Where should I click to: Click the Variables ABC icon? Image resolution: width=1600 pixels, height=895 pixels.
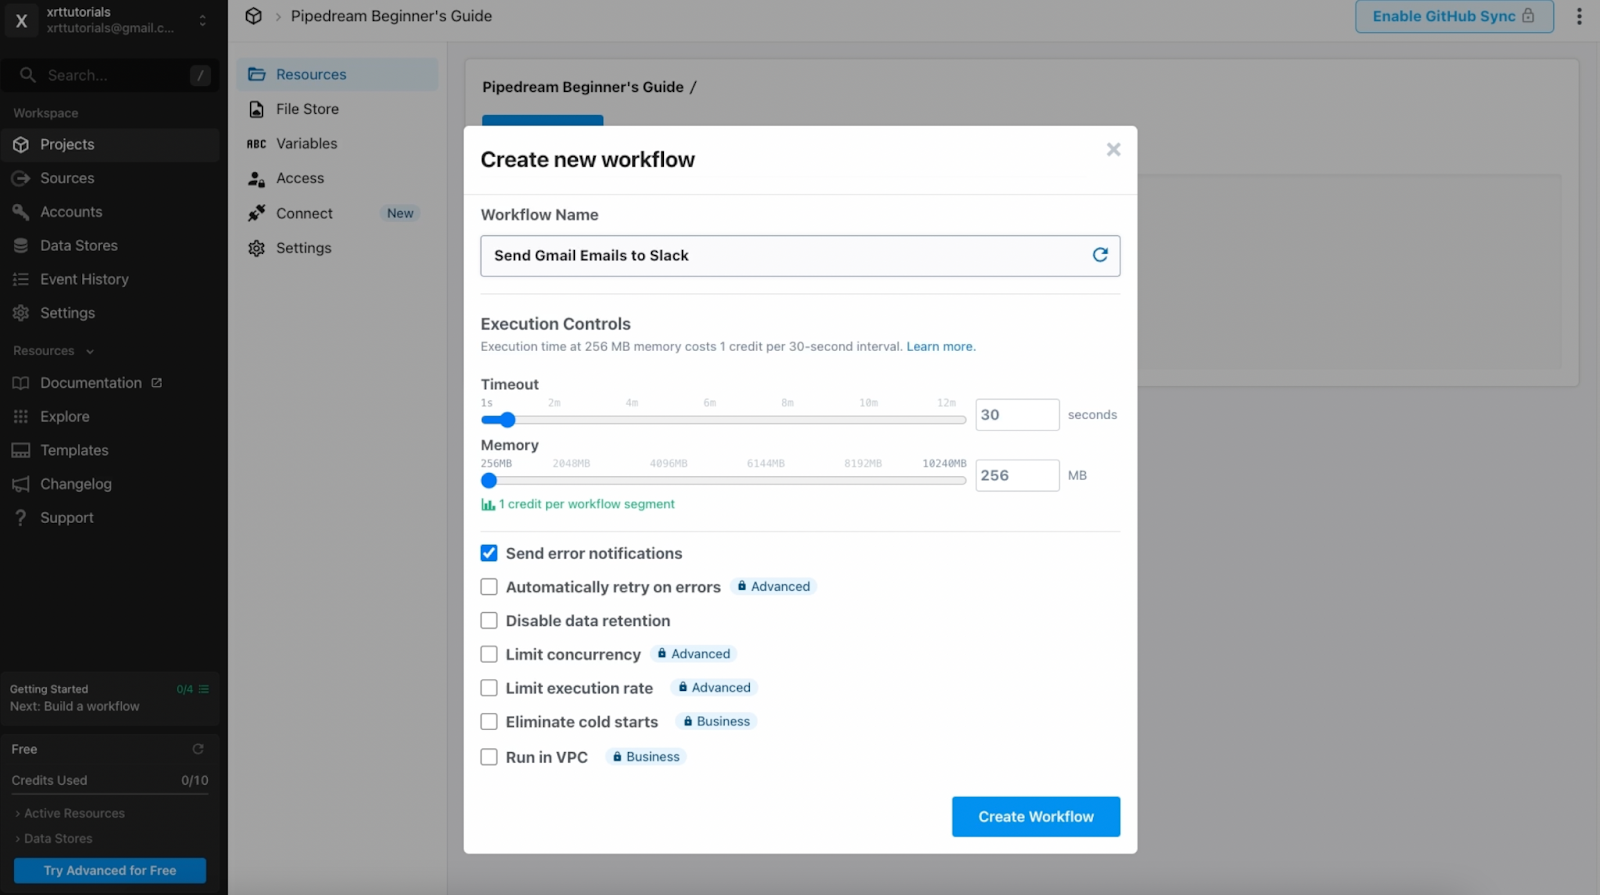(x=257, y=144)
